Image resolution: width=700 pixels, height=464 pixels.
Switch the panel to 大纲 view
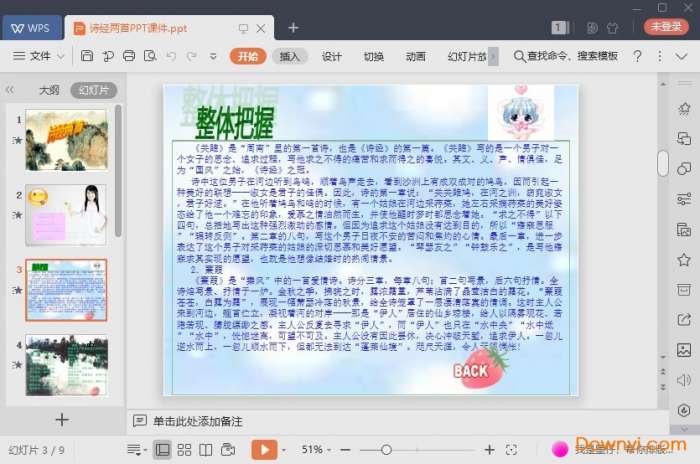(x=49, y=90)
